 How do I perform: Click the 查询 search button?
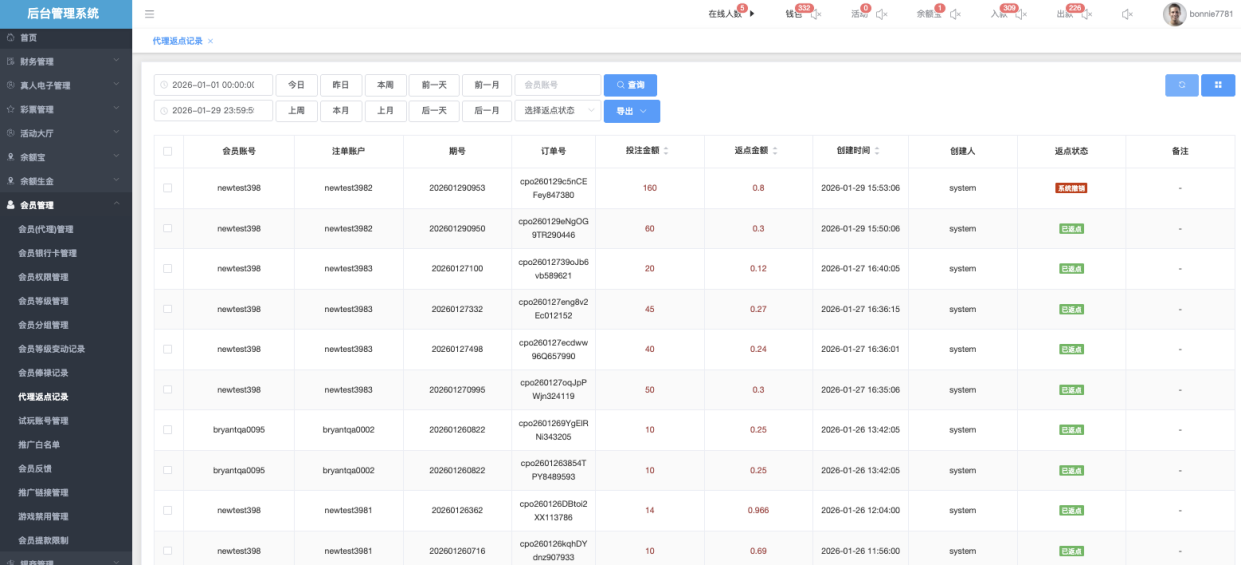coord(630,85)
